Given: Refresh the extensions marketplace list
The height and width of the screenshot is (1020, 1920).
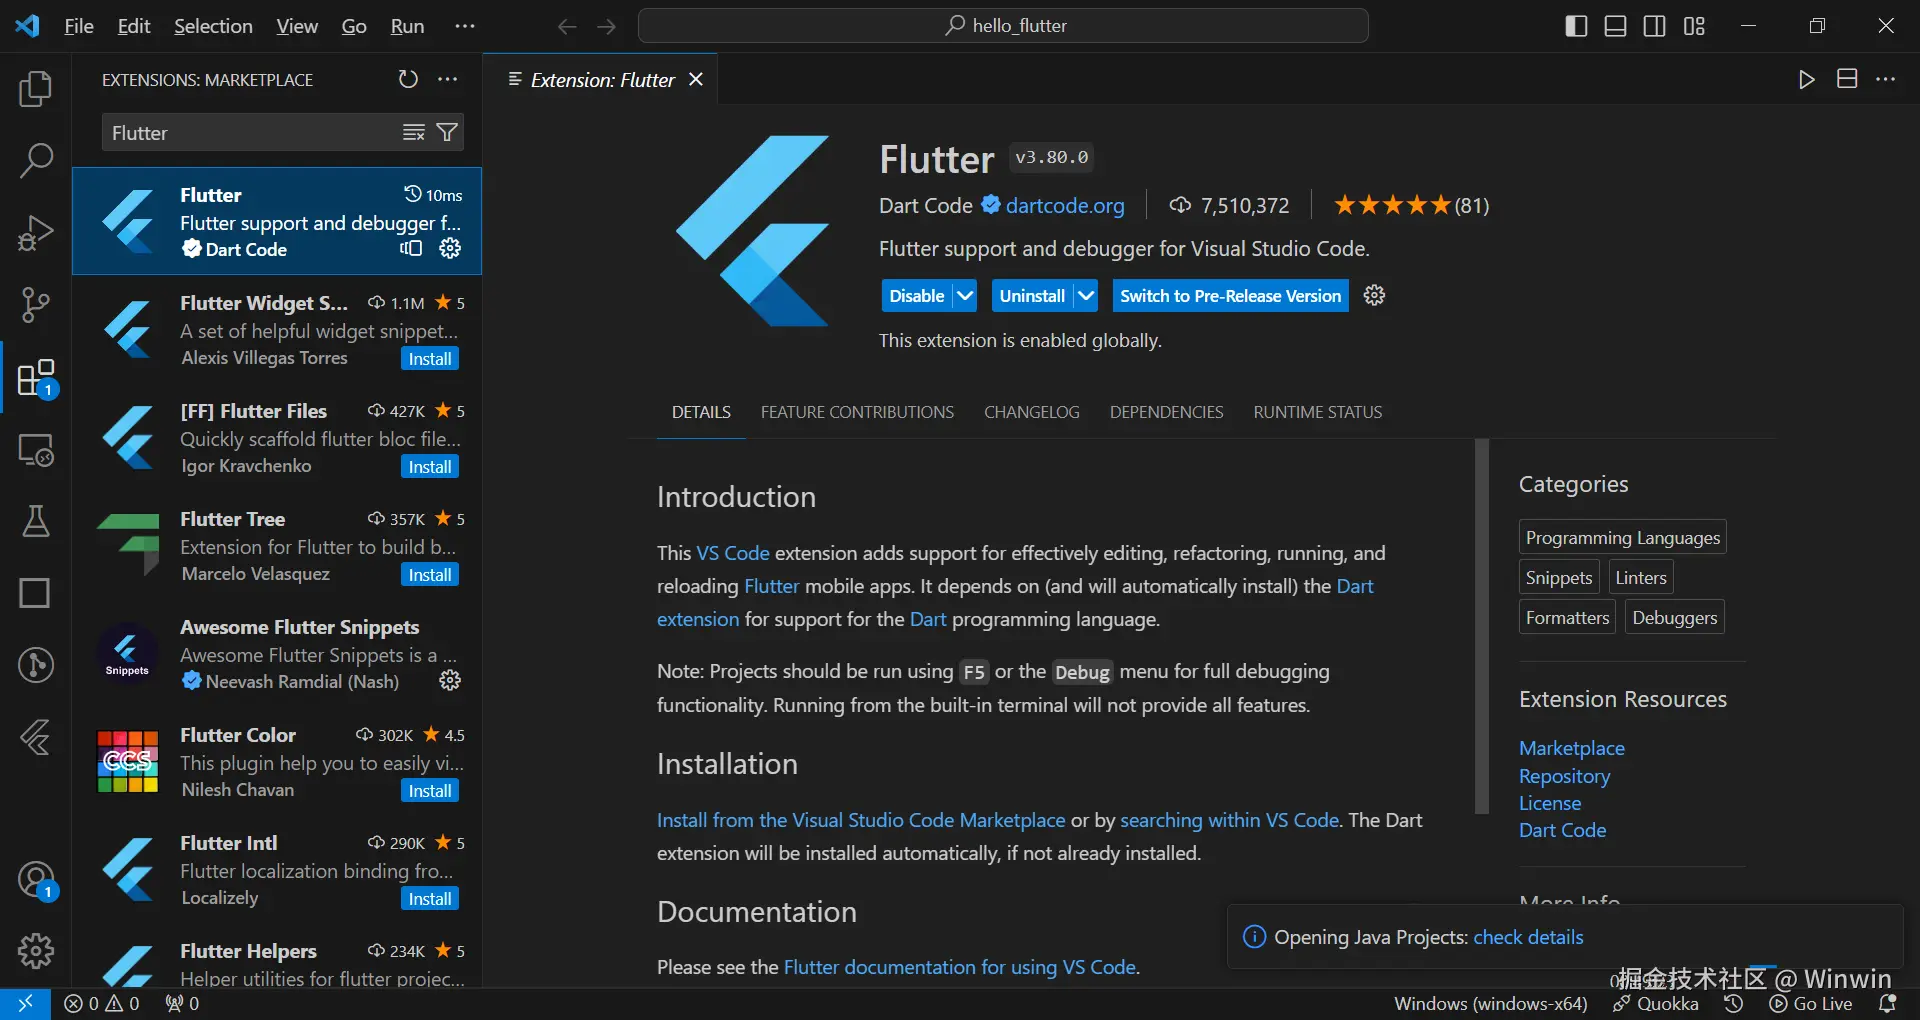Looking at the screenshot, I should [x=408, y=79].
